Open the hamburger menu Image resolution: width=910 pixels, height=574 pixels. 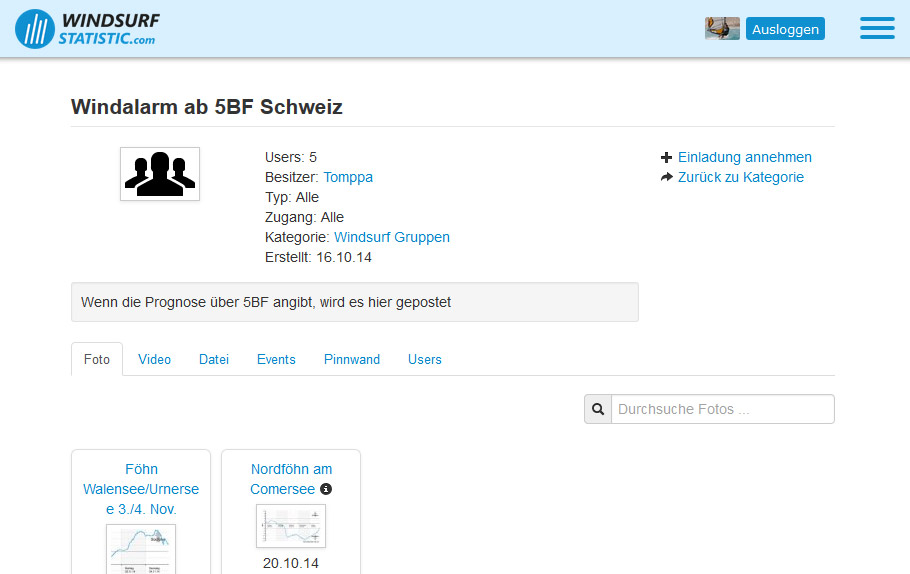point(877,28)
